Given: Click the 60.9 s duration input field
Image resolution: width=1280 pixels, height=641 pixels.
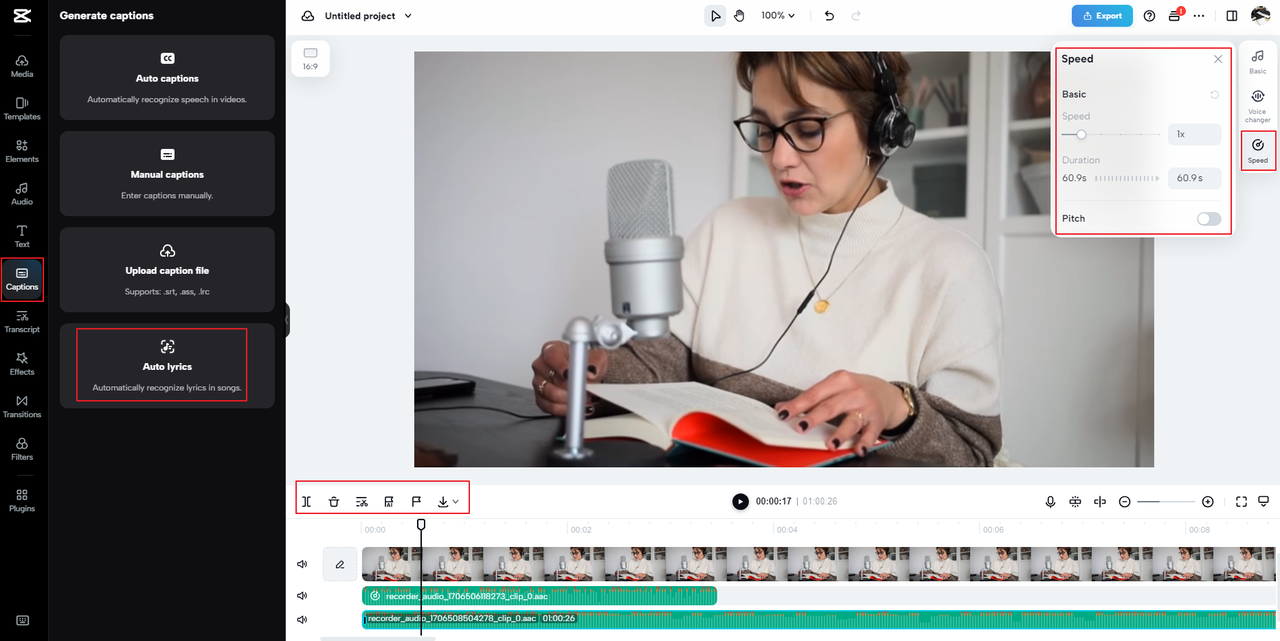Looking at the screenshot, I should click(x=1194, y=178).
